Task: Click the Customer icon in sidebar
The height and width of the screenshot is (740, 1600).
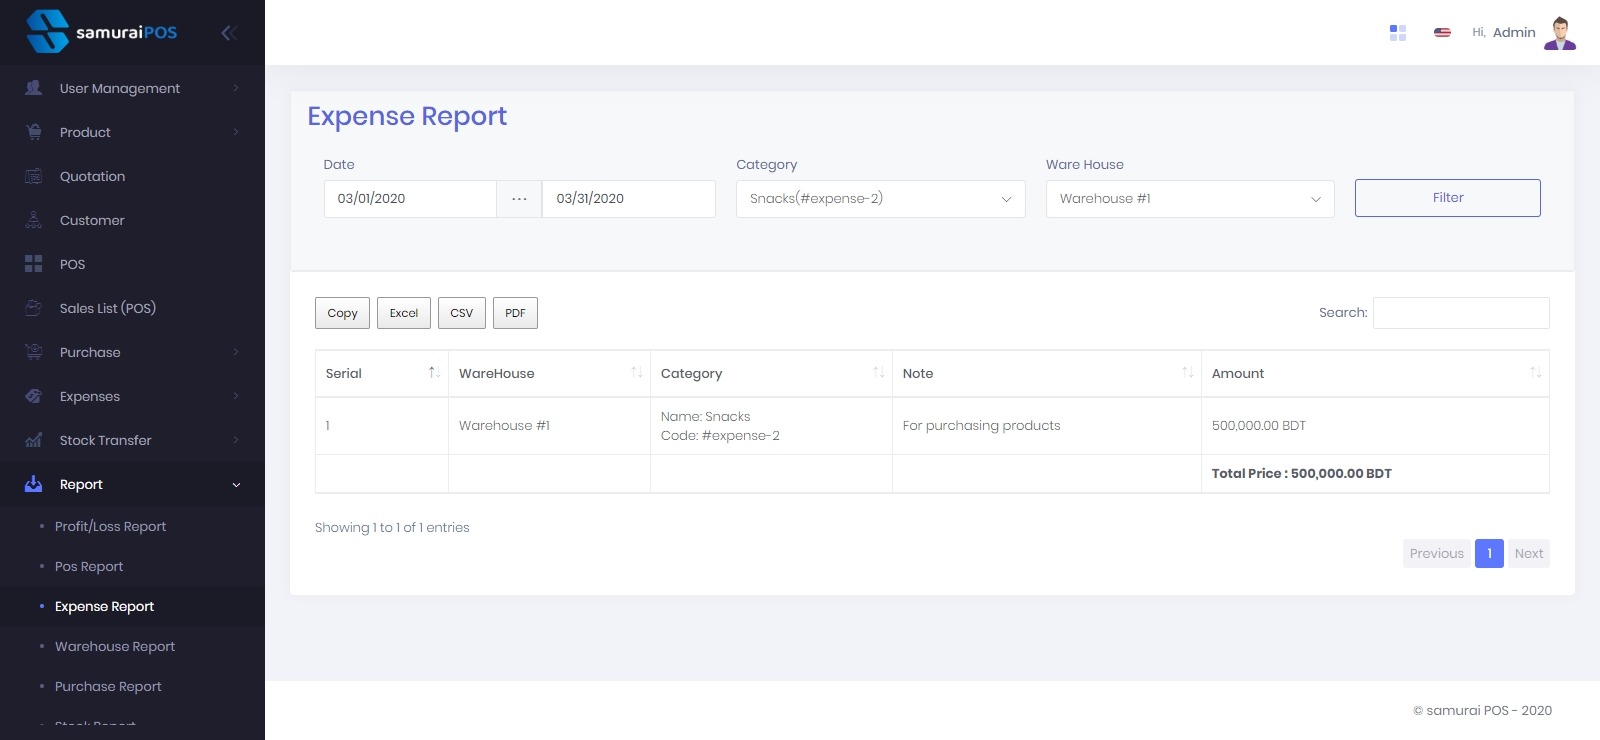Action: coord(34,220)
